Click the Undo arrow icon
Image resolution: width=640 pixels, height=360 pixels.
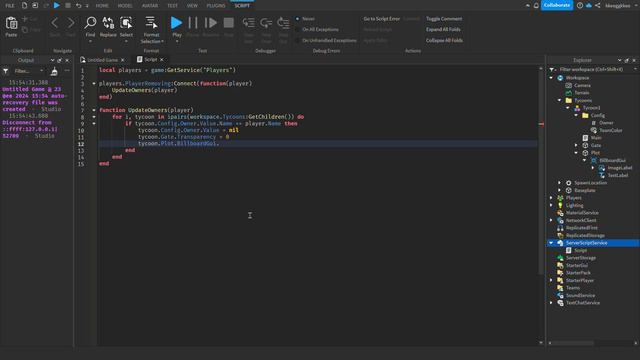coord(78,5)
